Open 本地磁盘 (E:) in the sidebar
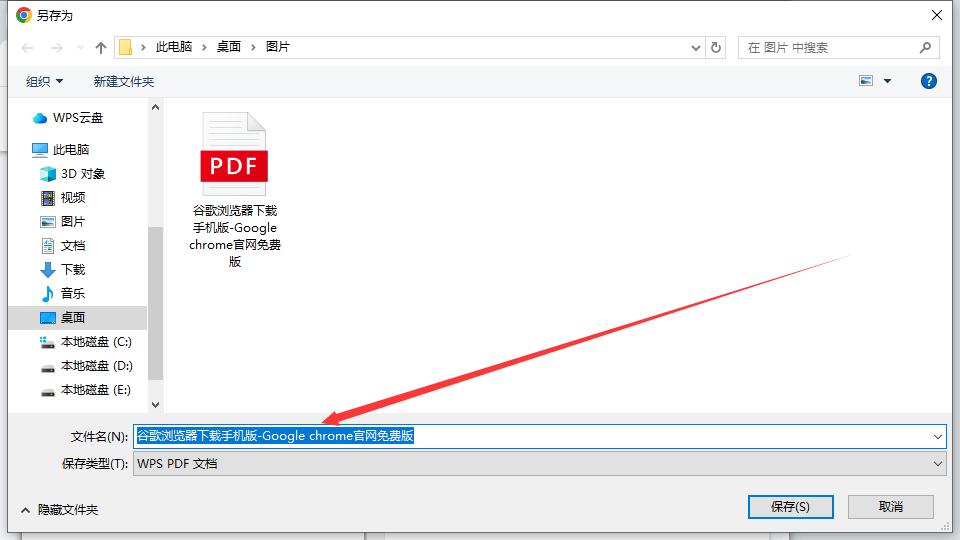 click(x=85, y=389)
